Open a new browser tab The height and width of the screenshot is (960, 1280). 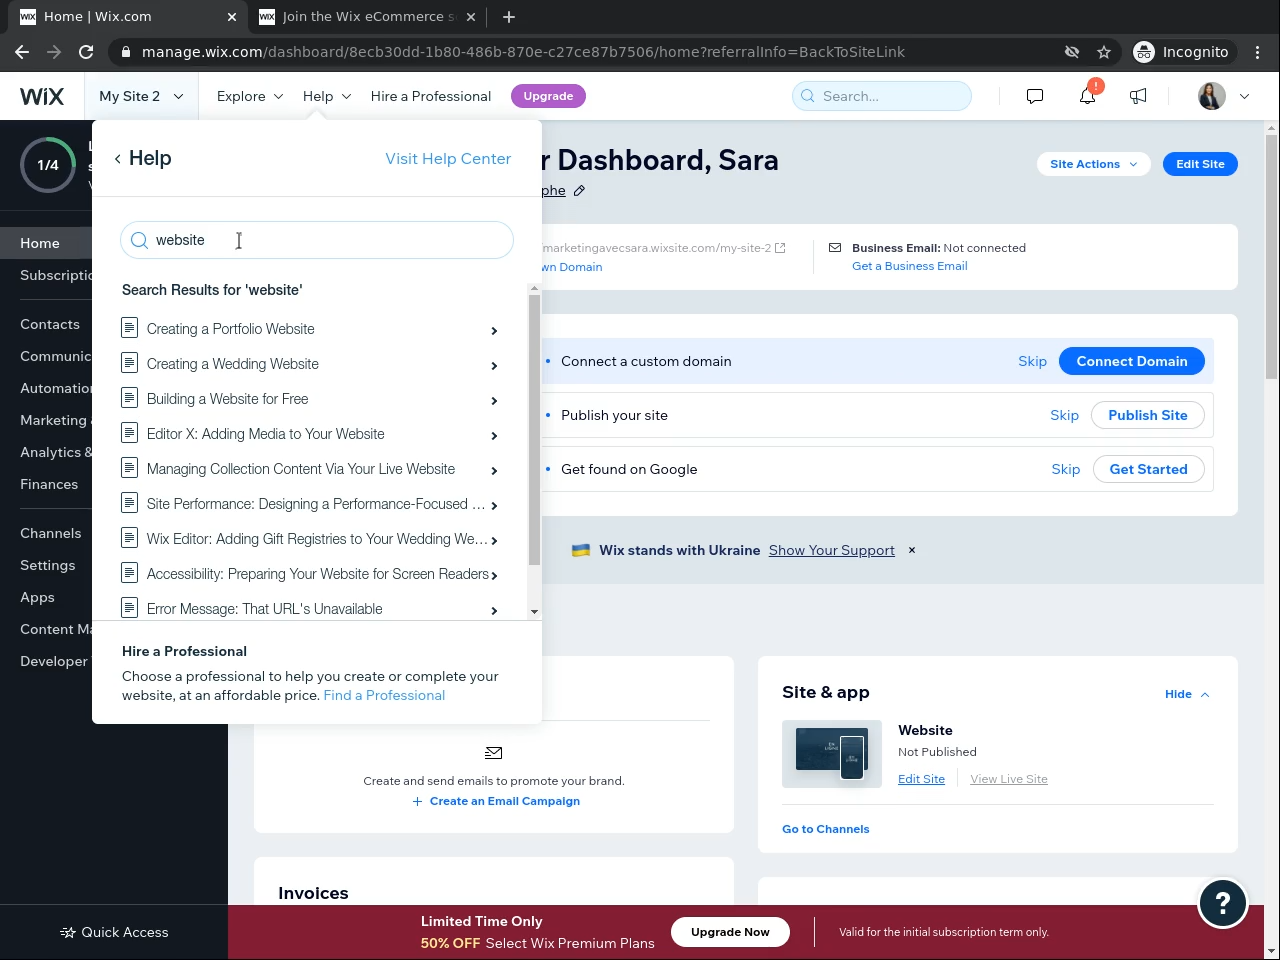509,17
